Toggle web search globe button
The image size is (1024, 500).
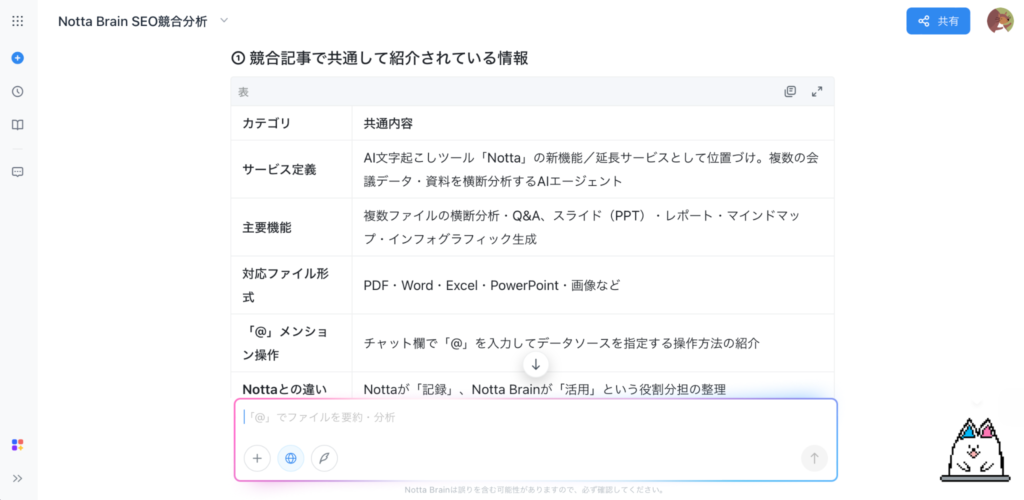point(291,458)
